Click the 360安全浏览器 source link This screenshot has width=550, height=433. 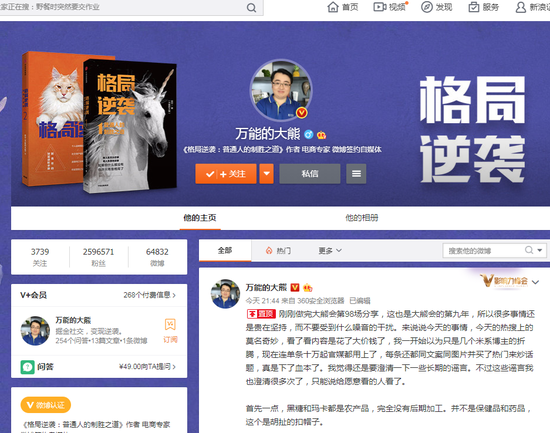(x=321, y=301)
